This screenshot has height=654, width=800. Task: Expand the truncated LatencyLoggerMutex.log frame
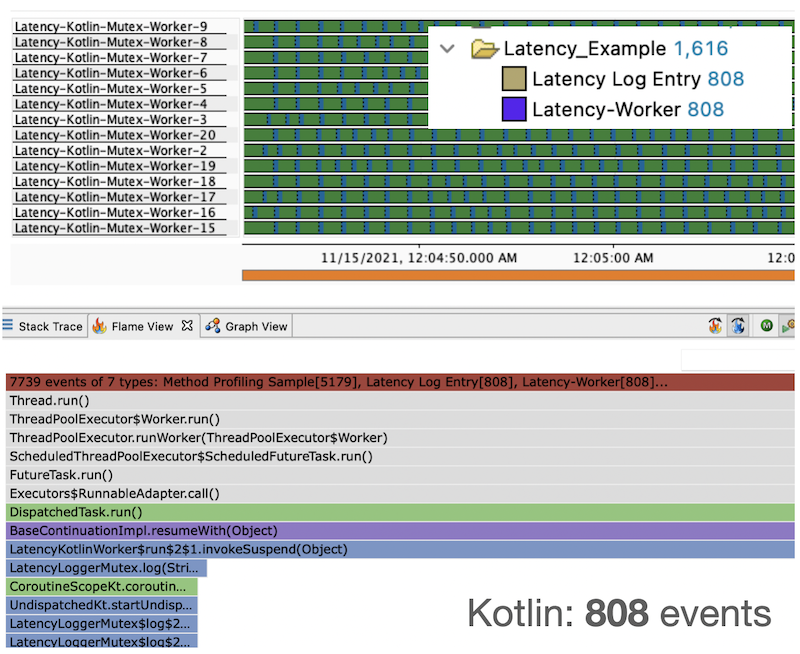coord(100,568)
